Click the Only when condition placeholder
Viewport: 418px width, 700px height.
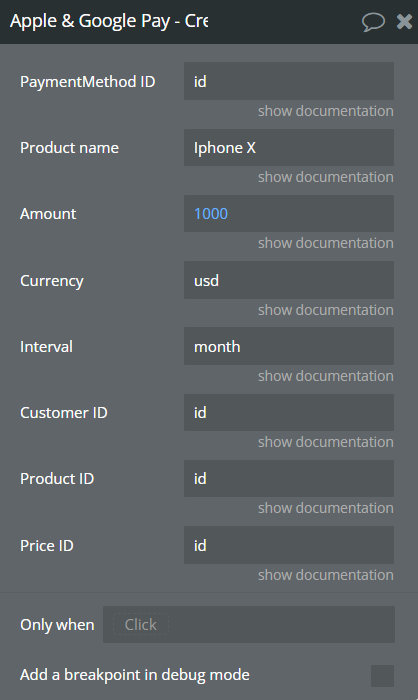pos(141,625)
